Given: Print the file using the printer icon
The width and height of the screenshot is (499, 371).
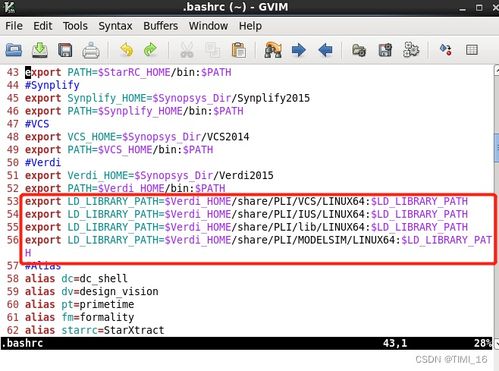Looking at the screenshot, I should pos(91,50).
